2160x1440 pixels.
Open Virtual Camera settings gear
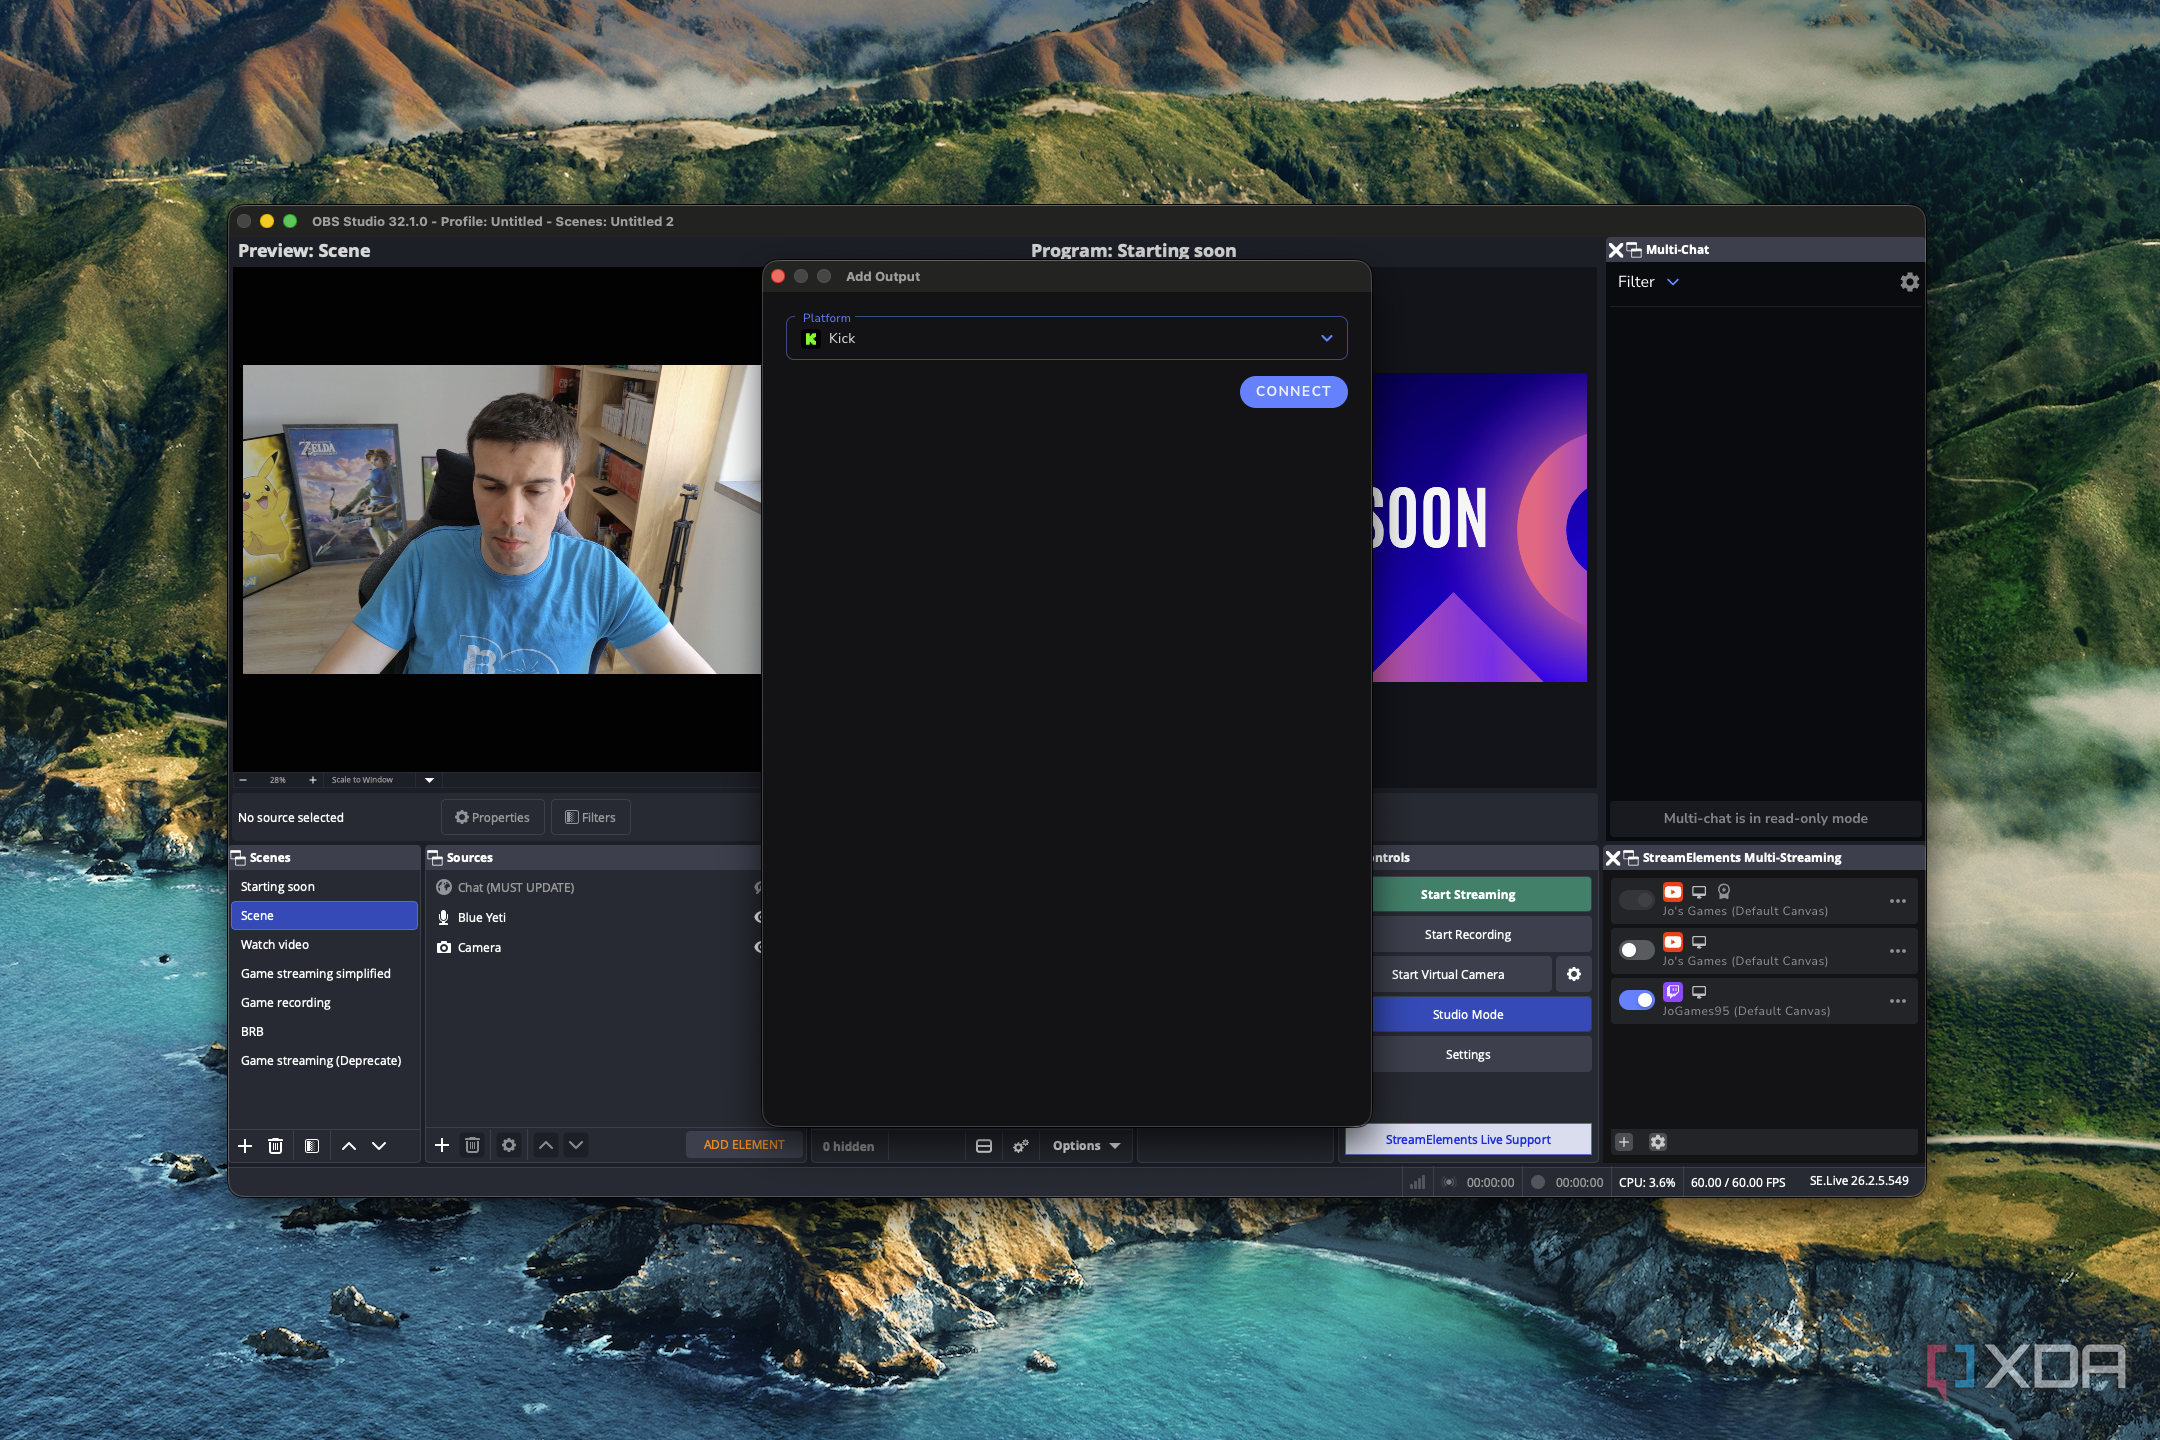(1574, 974)
